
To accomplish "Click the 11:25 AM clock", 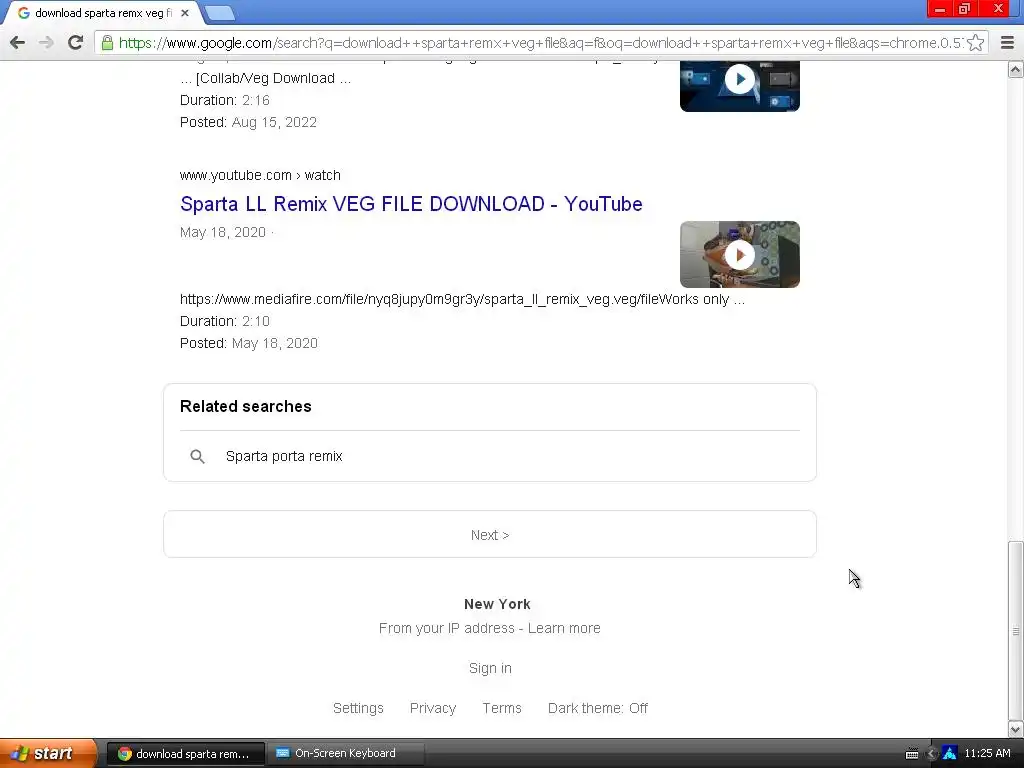I will click(987, 754).
